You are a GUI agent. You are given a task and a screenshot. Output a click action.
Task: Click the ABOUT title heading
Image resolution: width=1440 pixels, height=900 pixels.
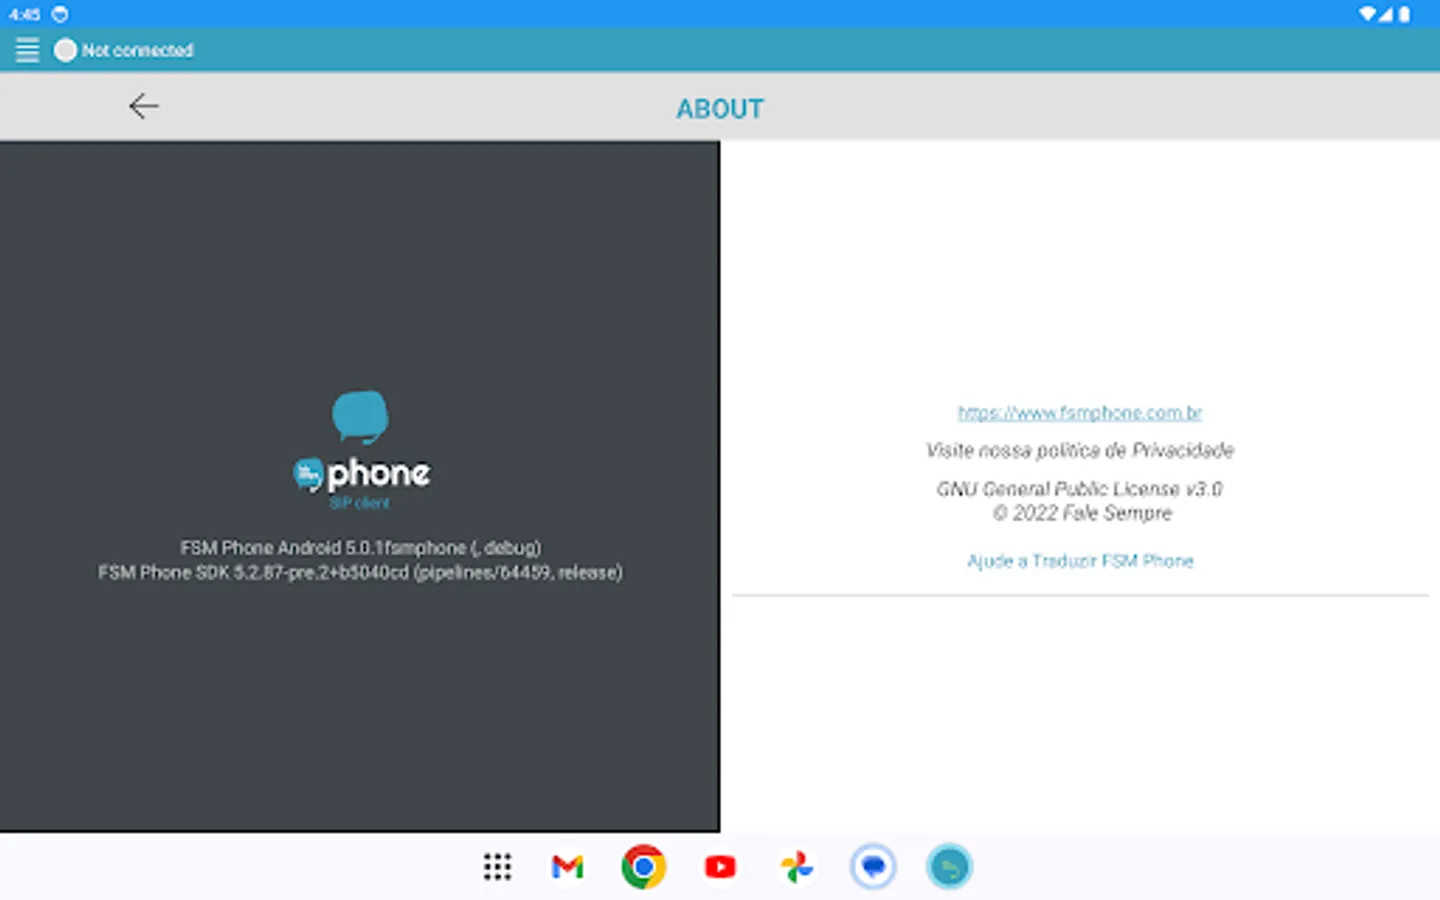click(720, 109)
